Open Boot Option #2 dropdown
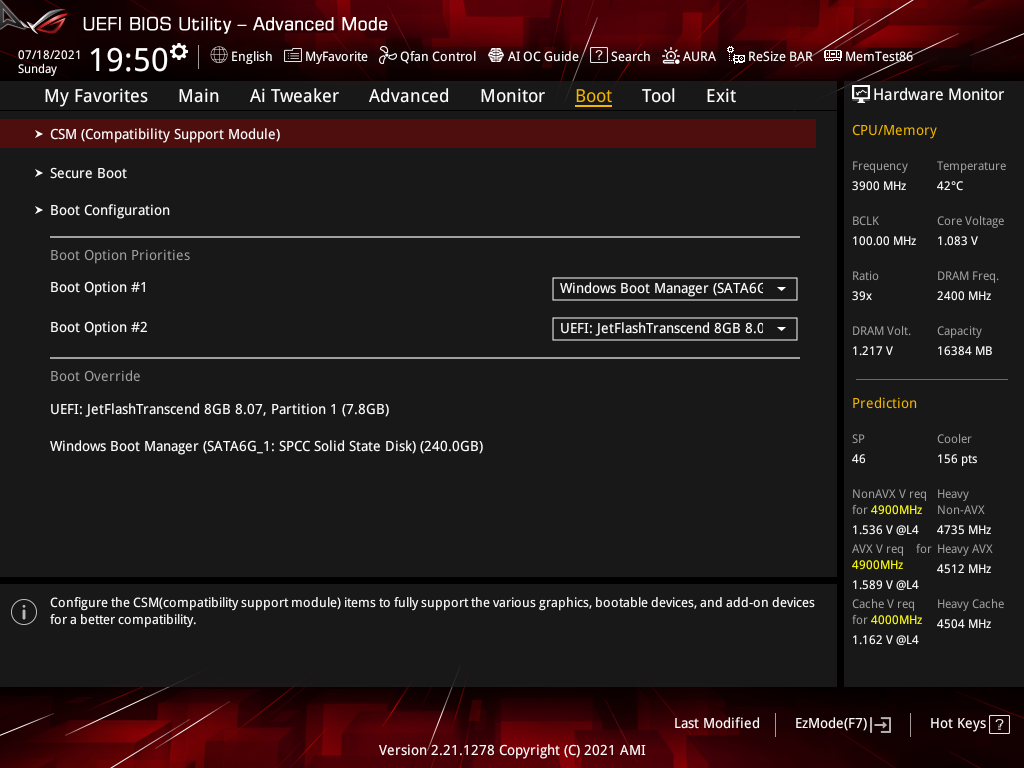 click(x=674, y=328)
